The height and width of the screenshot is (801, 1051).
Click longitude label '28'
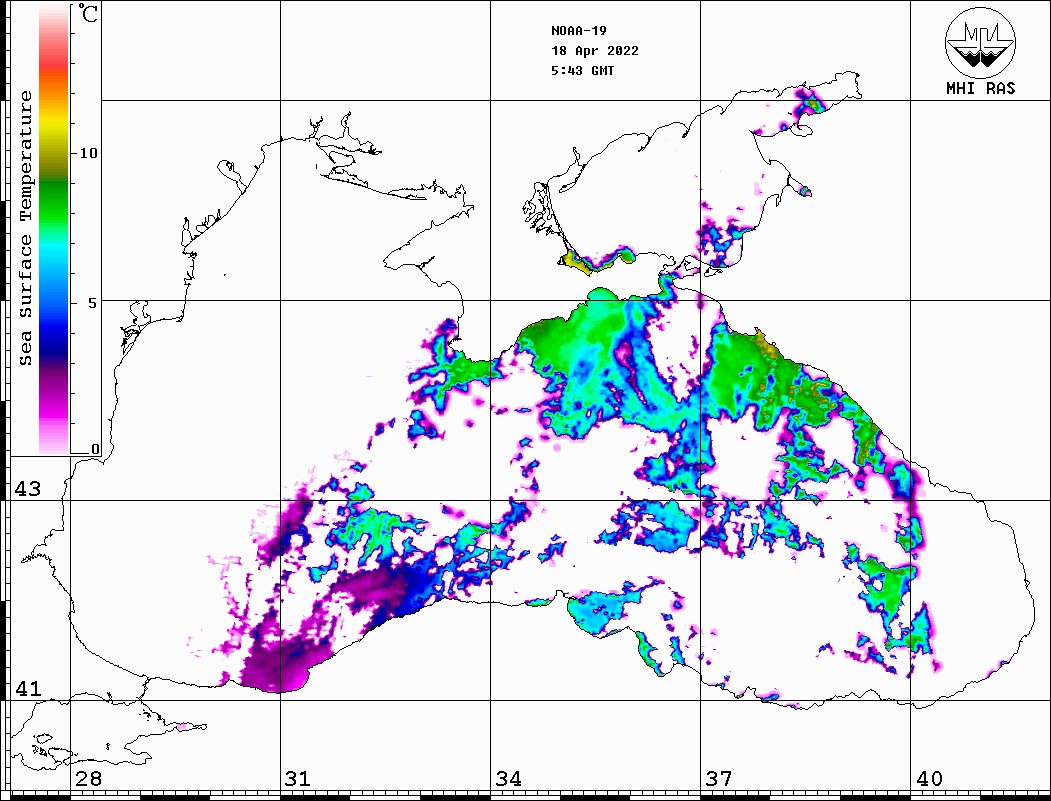pos(88,778)
